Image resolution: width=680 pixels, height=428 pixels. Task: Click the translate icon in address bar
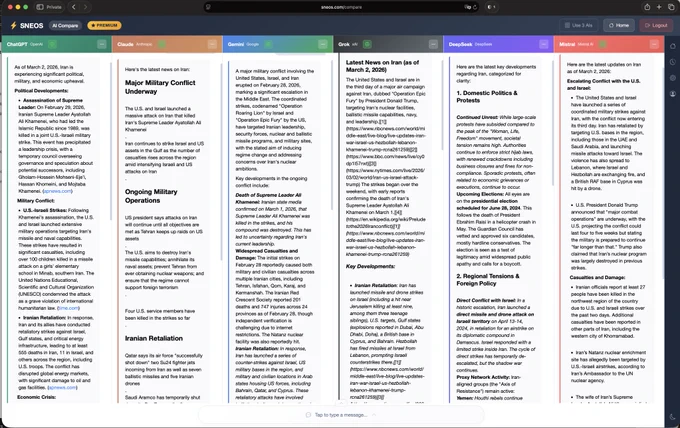pos(467,7)
